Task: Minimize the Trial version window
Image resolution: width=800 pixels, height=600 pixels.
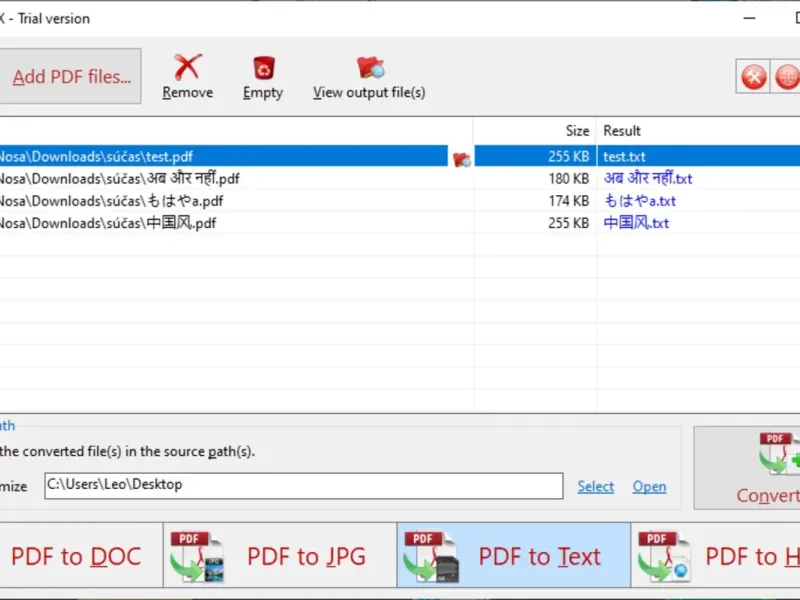Action: 749,18
